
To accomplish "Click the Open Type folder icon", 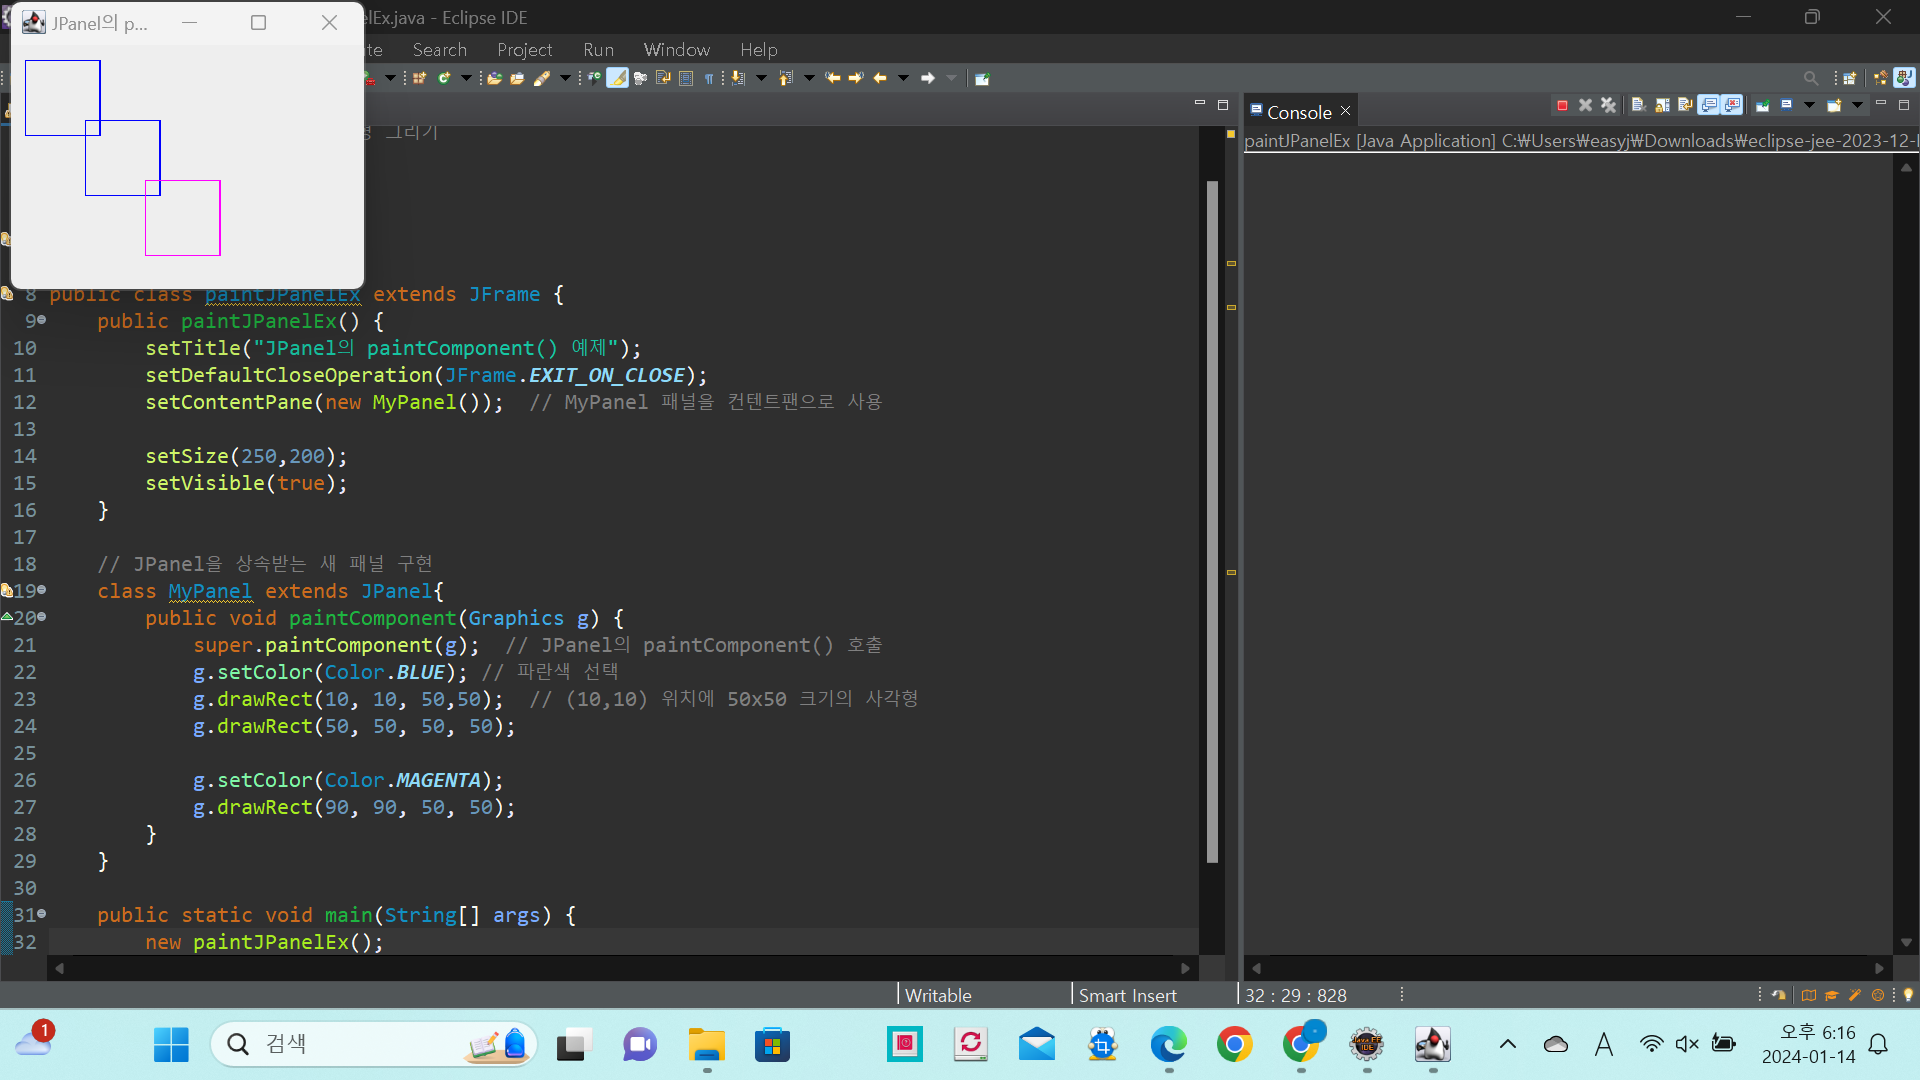I will coord(494,78).
